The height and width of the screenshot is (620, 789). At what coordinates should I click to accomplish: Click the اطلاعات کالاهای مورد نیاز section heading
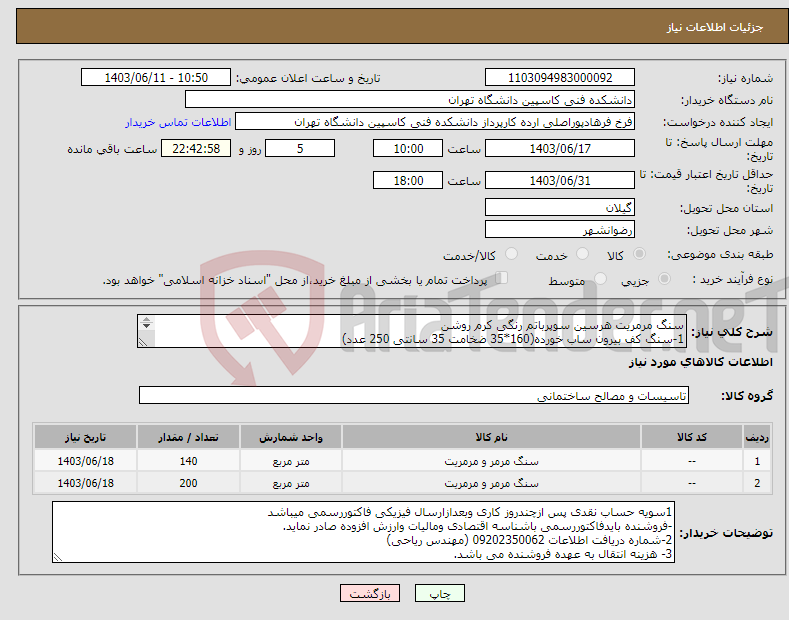[x=700, y=362]
